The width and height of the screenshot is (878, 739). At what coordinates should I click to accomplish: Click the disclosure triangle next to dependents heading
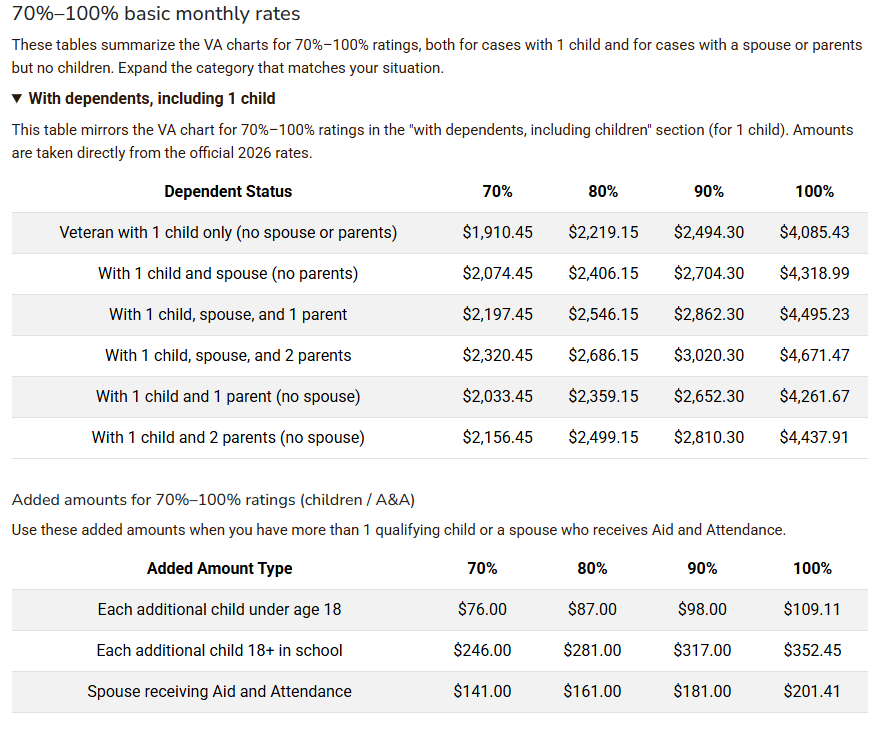click(x=16, y=99)
